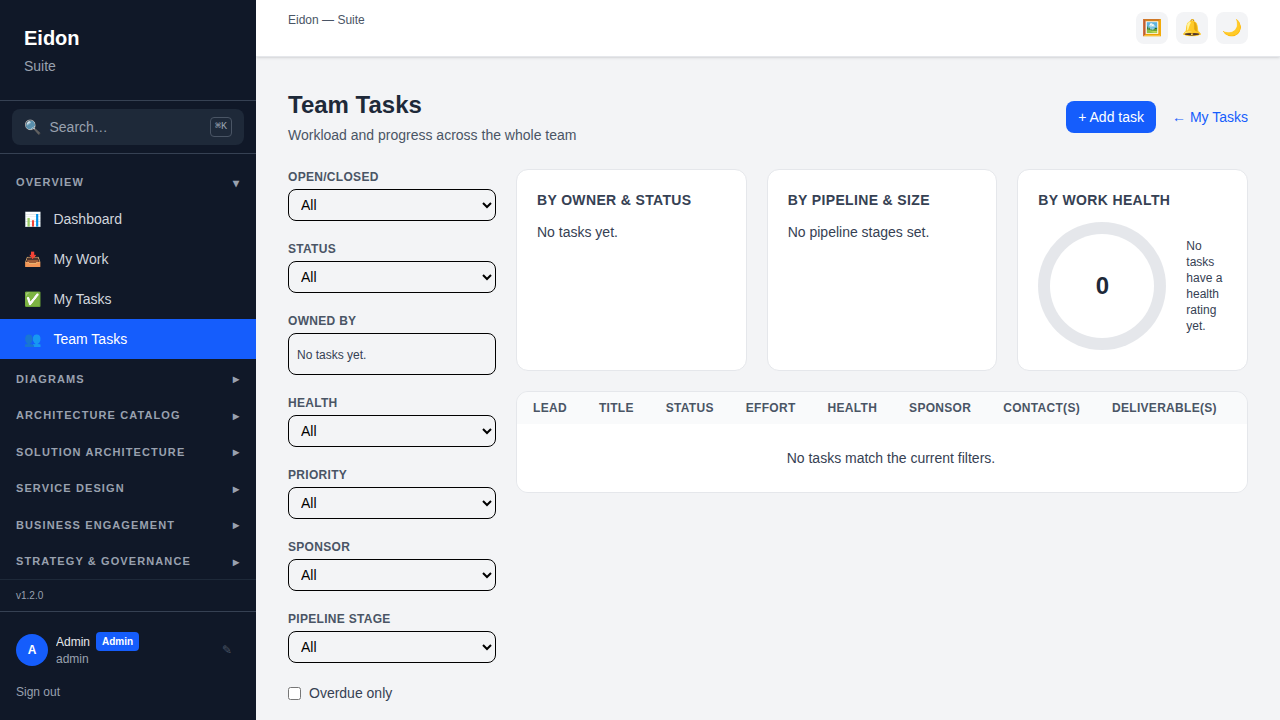Viewport: 1280px width, 720px height.
Task: Click the v1.2.0 version label
Action: pos(30,595)
